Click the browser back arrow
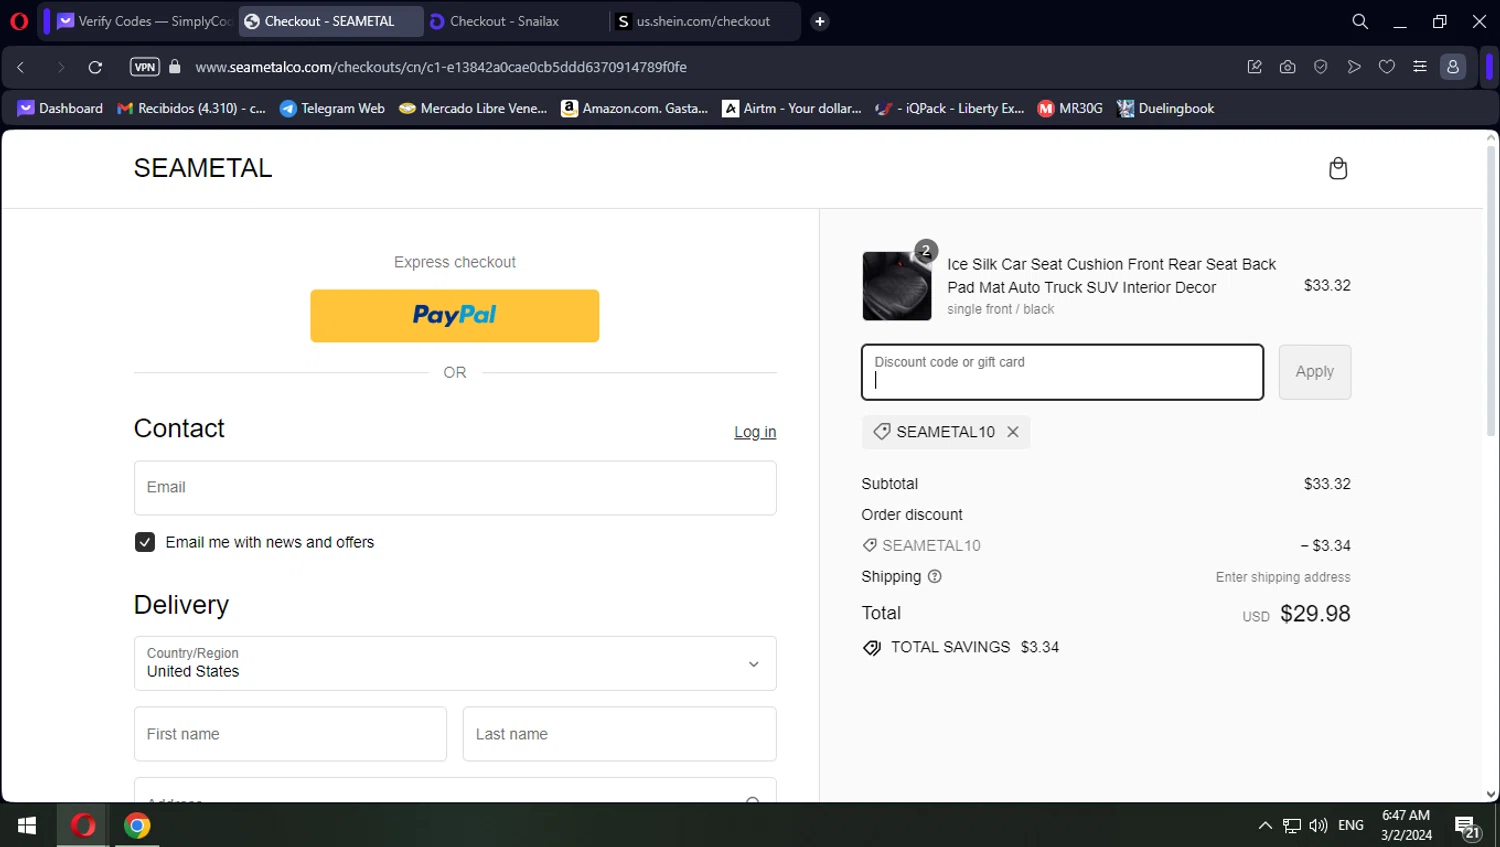 (x=21, y=67)
